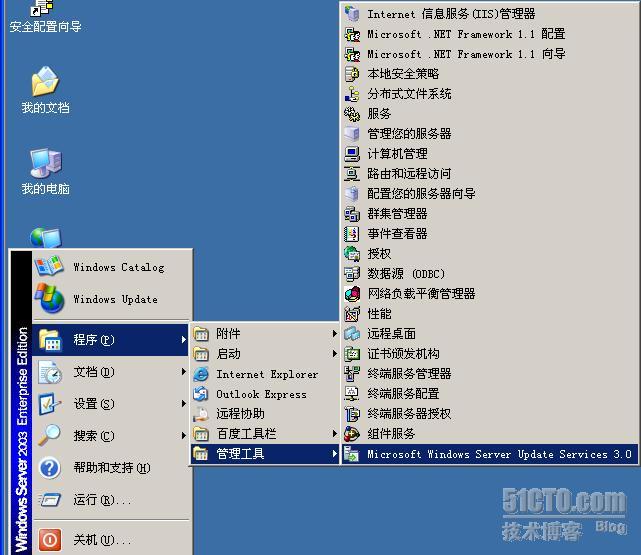This screenshot has width=641, height=555.
Task: Open 附件 folder entry label
Action: tap(229, 334)
